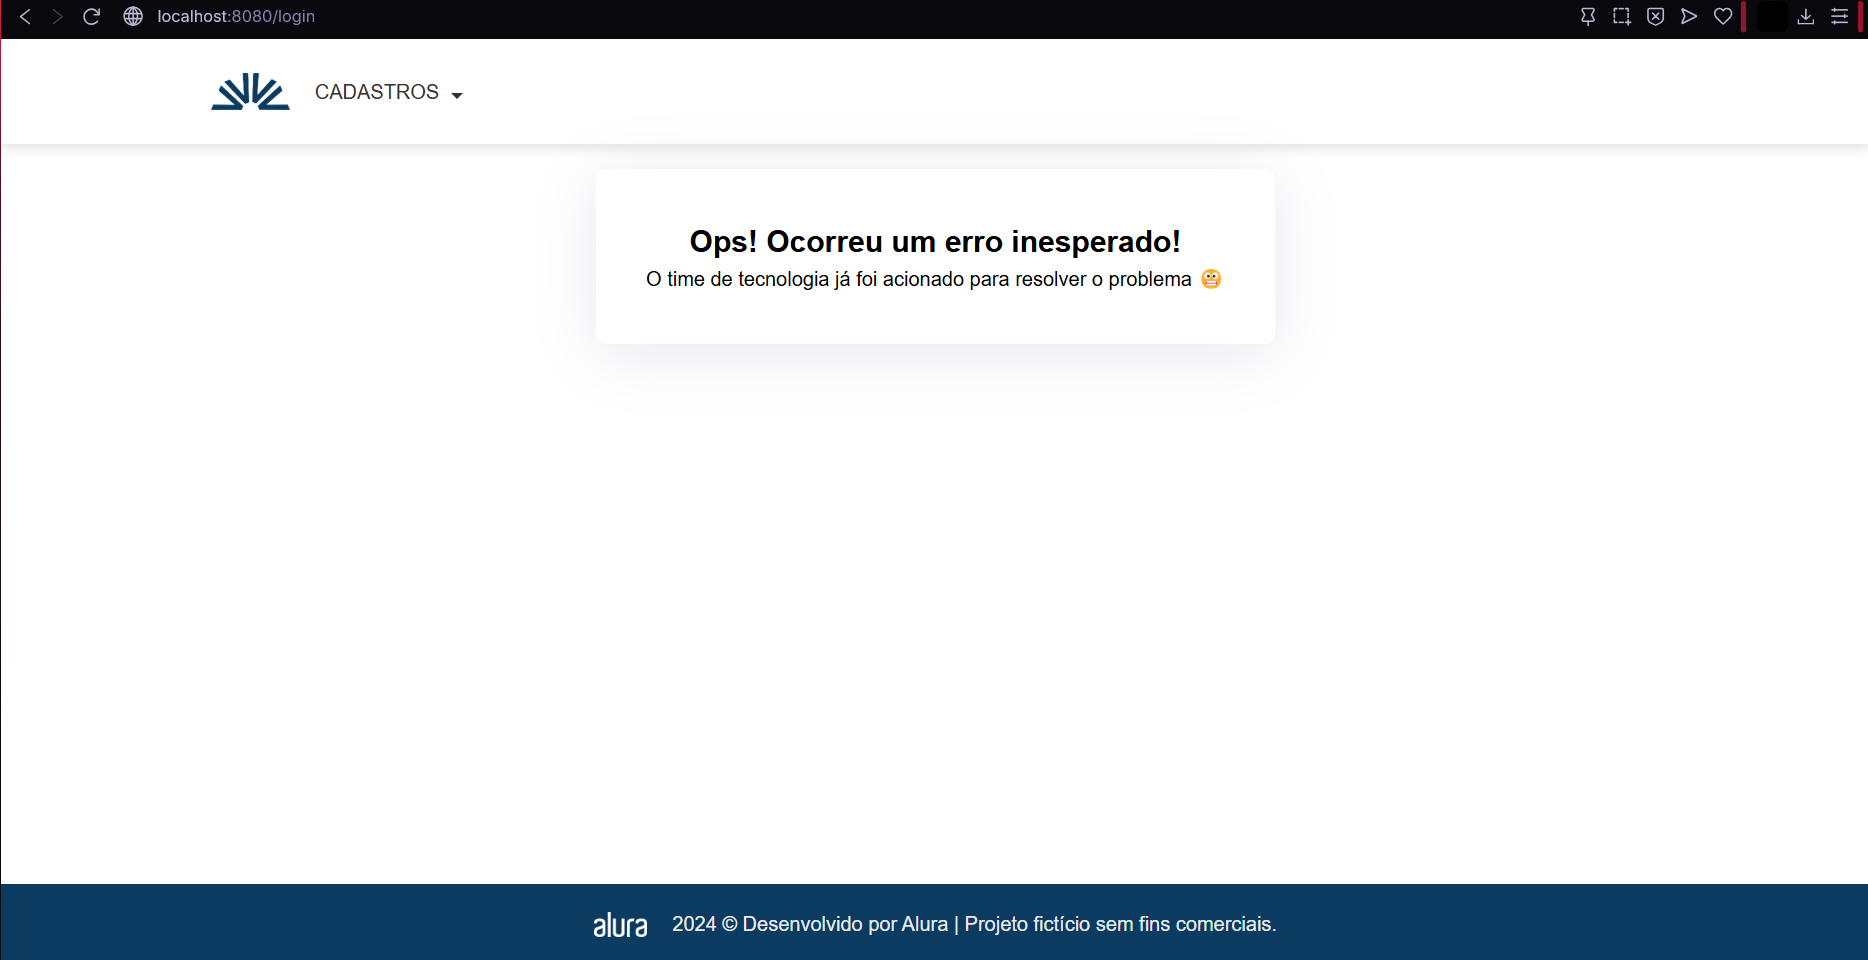The width and height of the screenshot is (1868, 960).
Task: Click the emoji in the error message
Action: [x=1210, y=279]
